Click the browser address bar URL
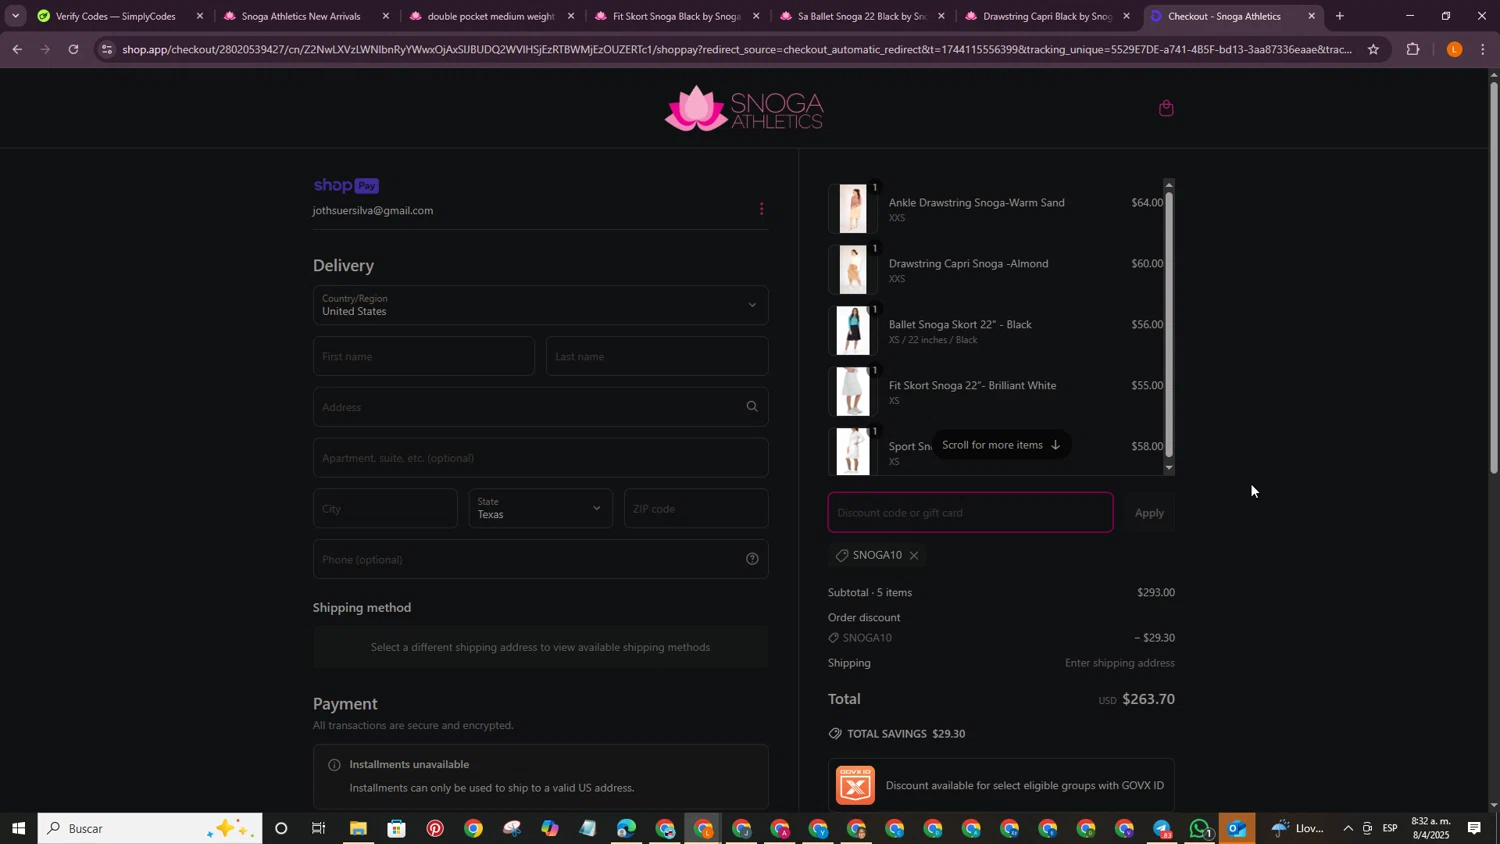The height and width of the screenshot is (844, 1500). click(735, 49)
